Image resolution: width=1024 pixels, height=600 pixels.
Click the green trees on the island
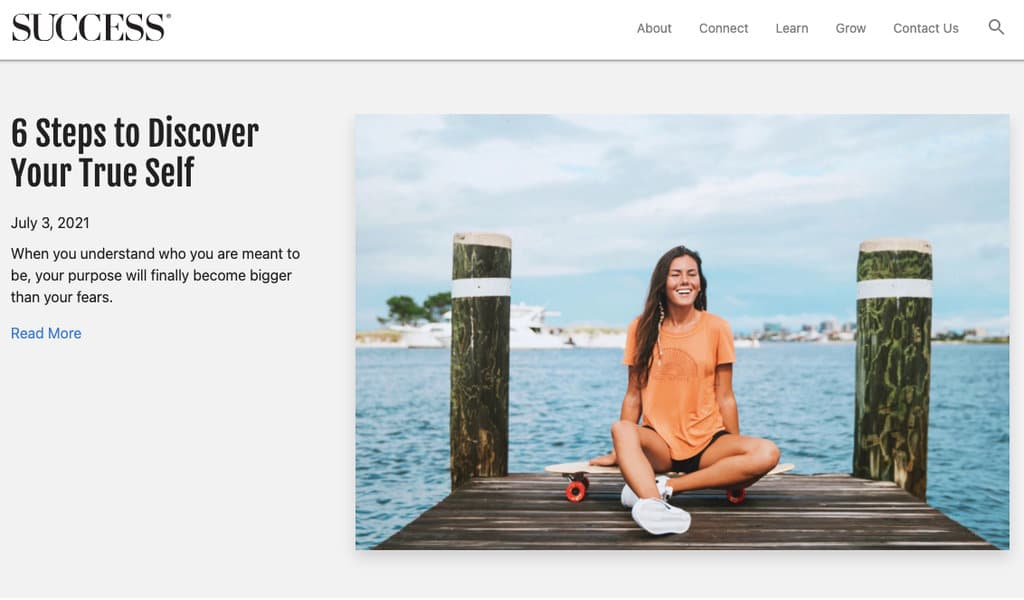point(415,309)
